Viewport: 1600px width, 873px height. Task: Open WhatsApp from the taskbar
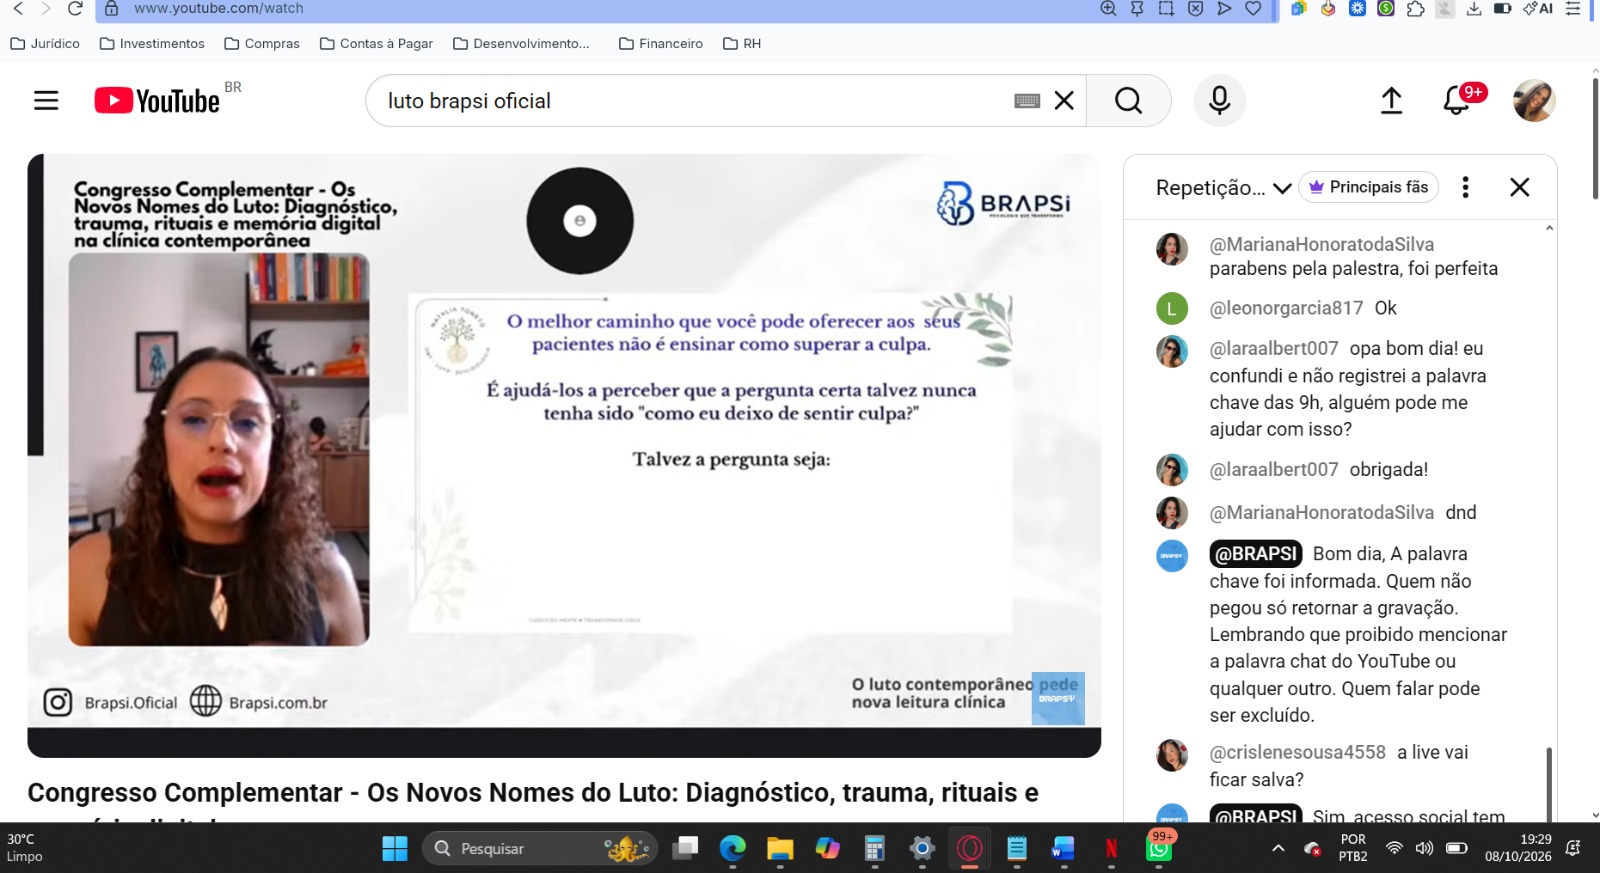[x=1158, y=848]
